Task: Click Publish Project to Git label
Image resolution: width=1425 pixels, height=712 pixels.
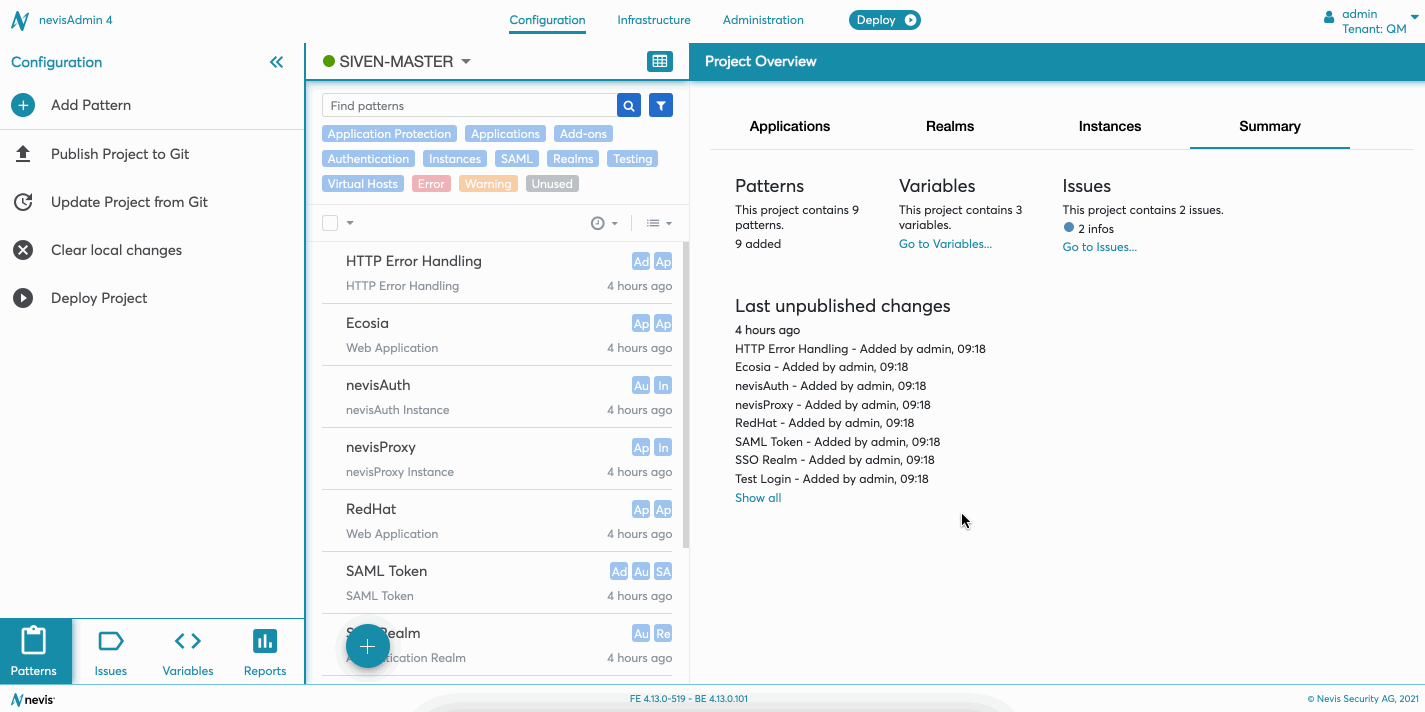Action: [120, 154]
